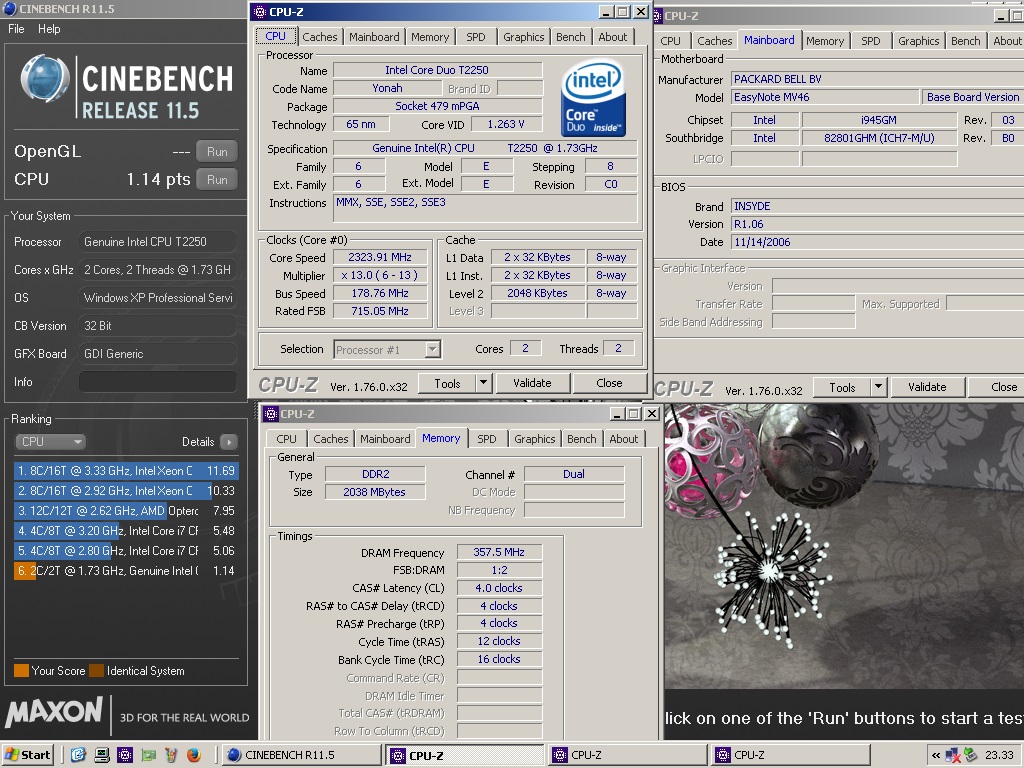Open Caches tab in the Memory CPU-Z window
1024x768 pixels.
click(331, 440)
